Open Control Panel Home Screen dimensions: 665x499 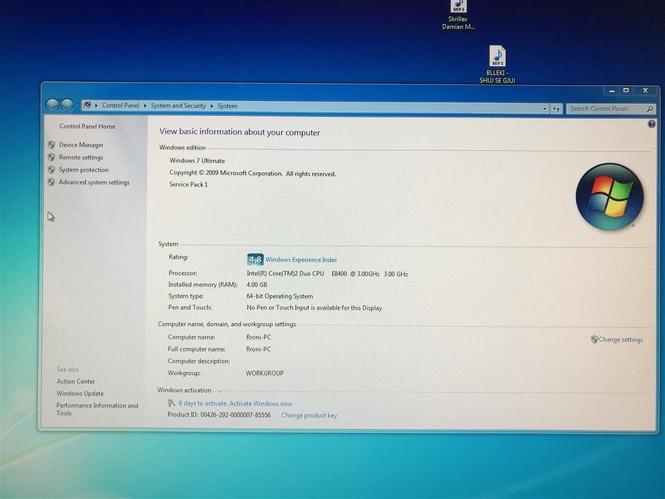87,126
